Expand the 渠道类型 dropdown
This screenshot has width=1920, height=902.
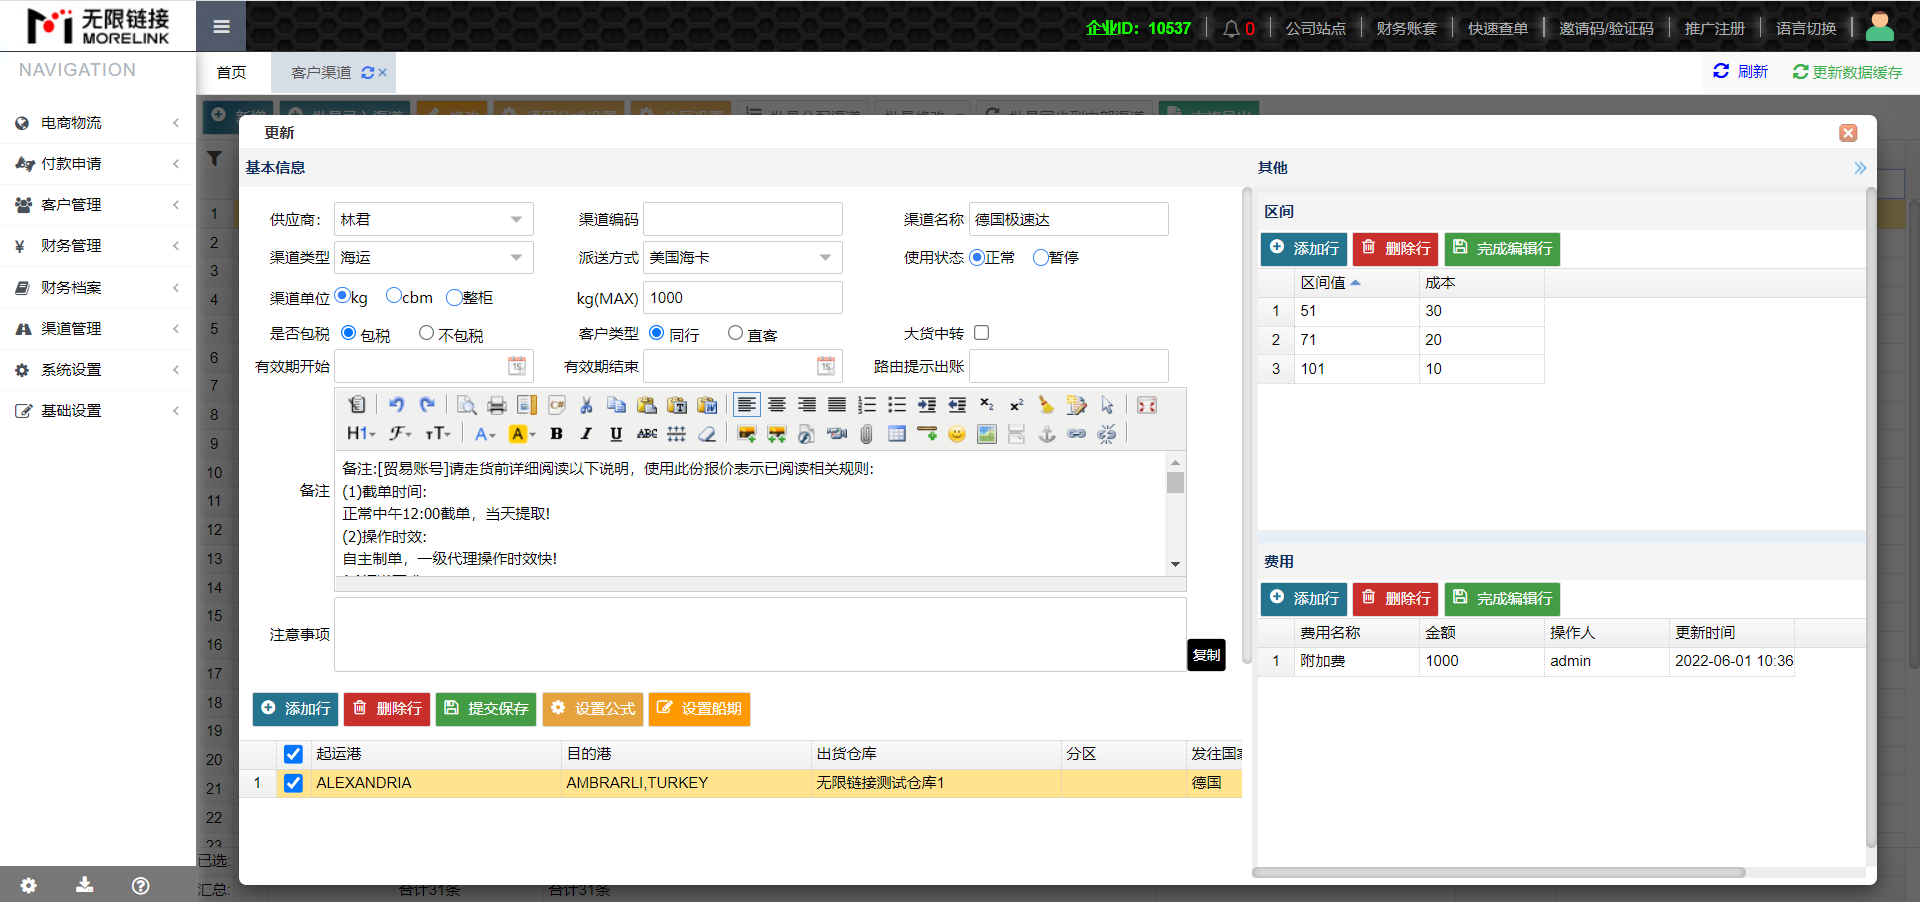click(x=516, y=258)
